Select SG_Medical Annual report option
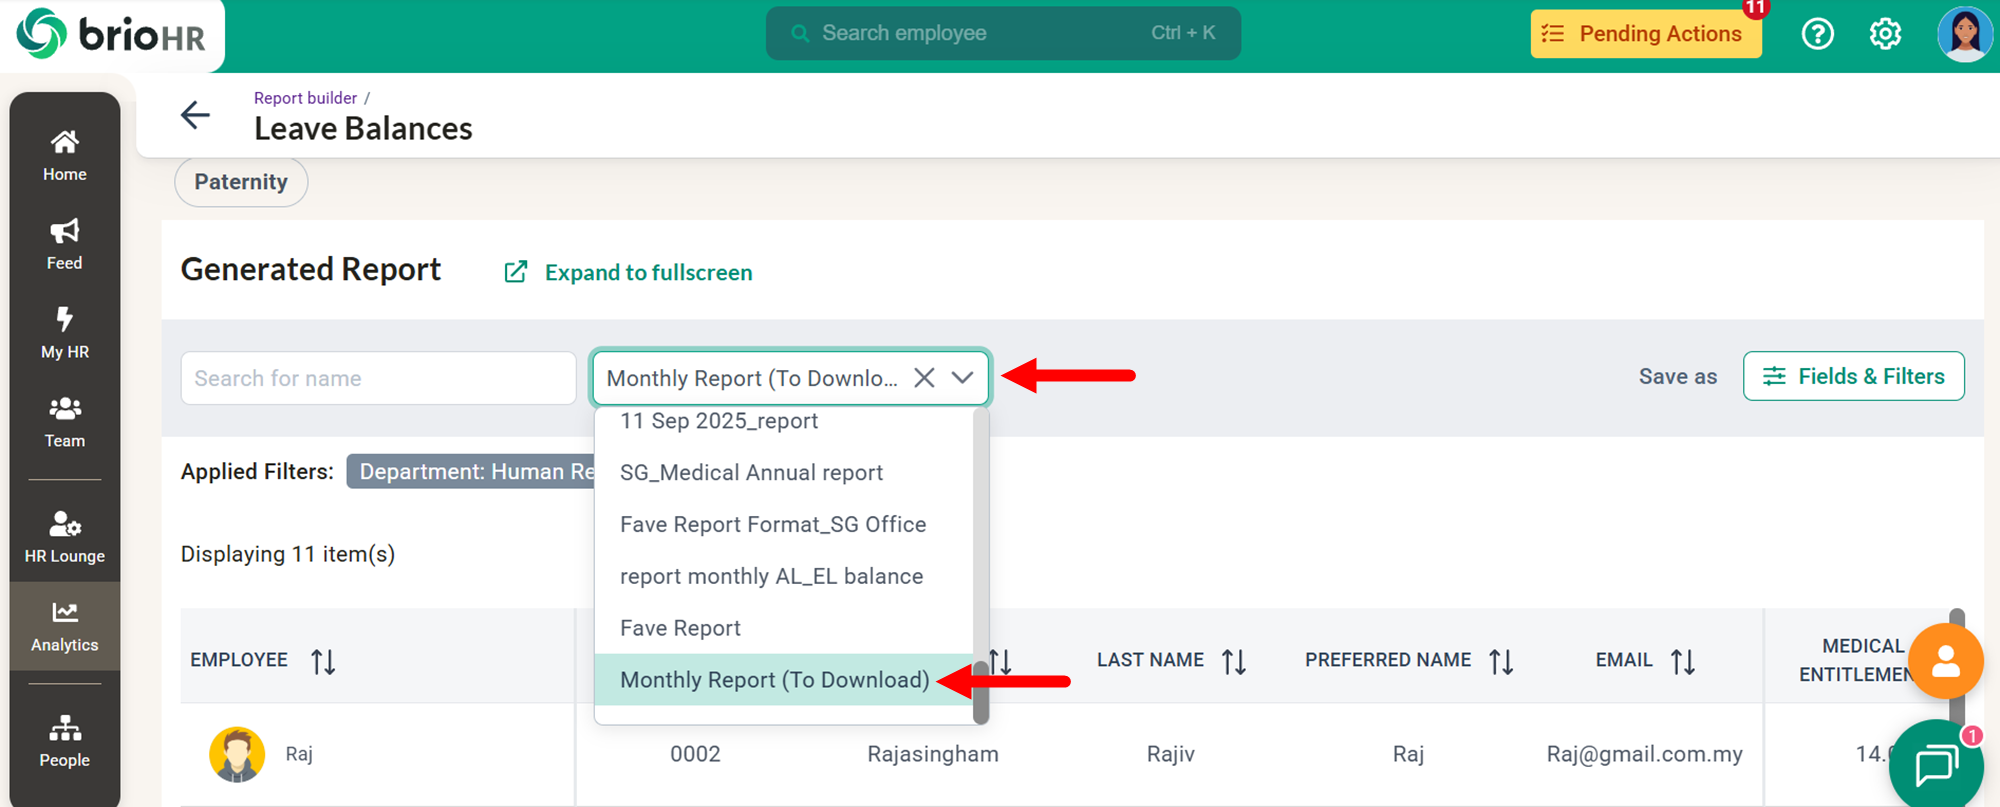The width and height of the screenshot is (2000, 807). tap(751, 473)
